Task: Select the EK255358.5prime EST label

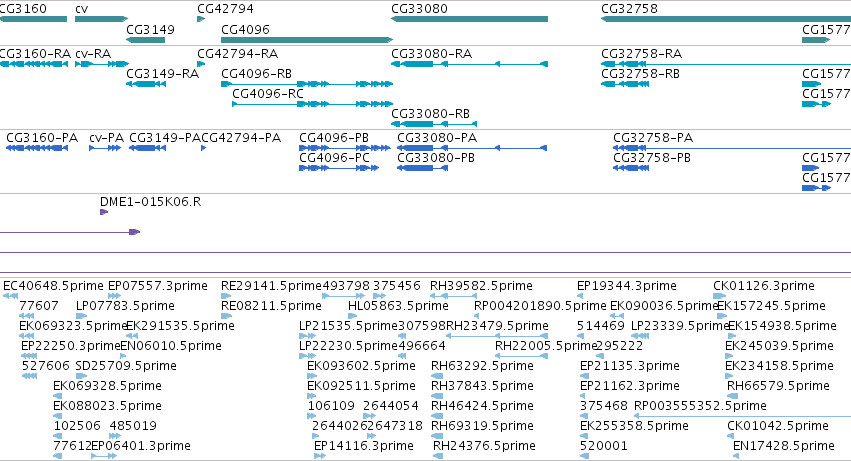Action: tap(634, 427)
